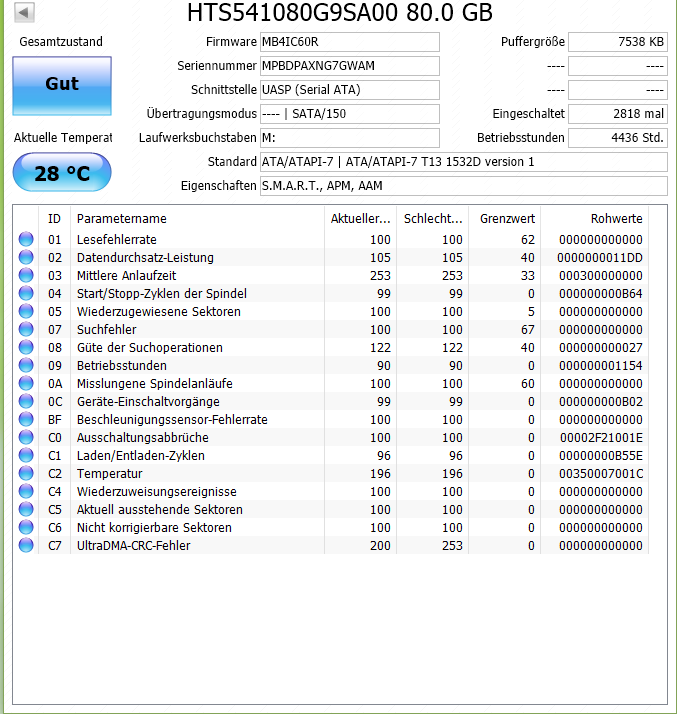Click status dot for Beschleunigungssensor-Fehlerrate row

click(26, 419)
